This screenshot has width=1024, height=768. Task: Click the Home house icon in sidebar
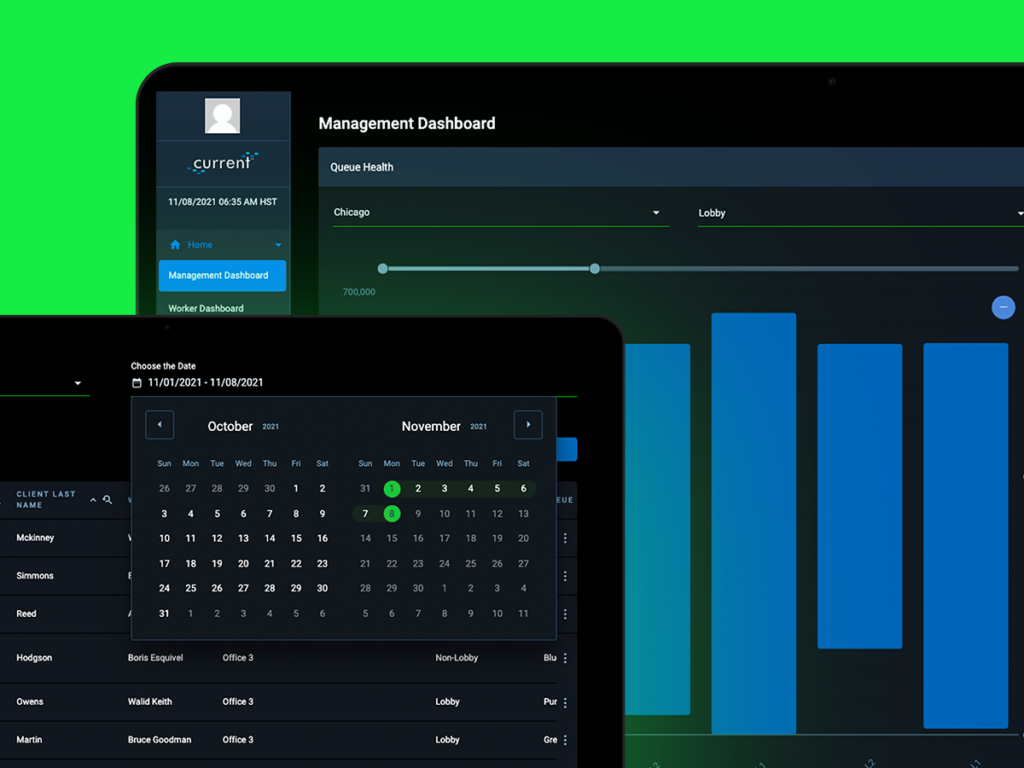coord(175,245)
